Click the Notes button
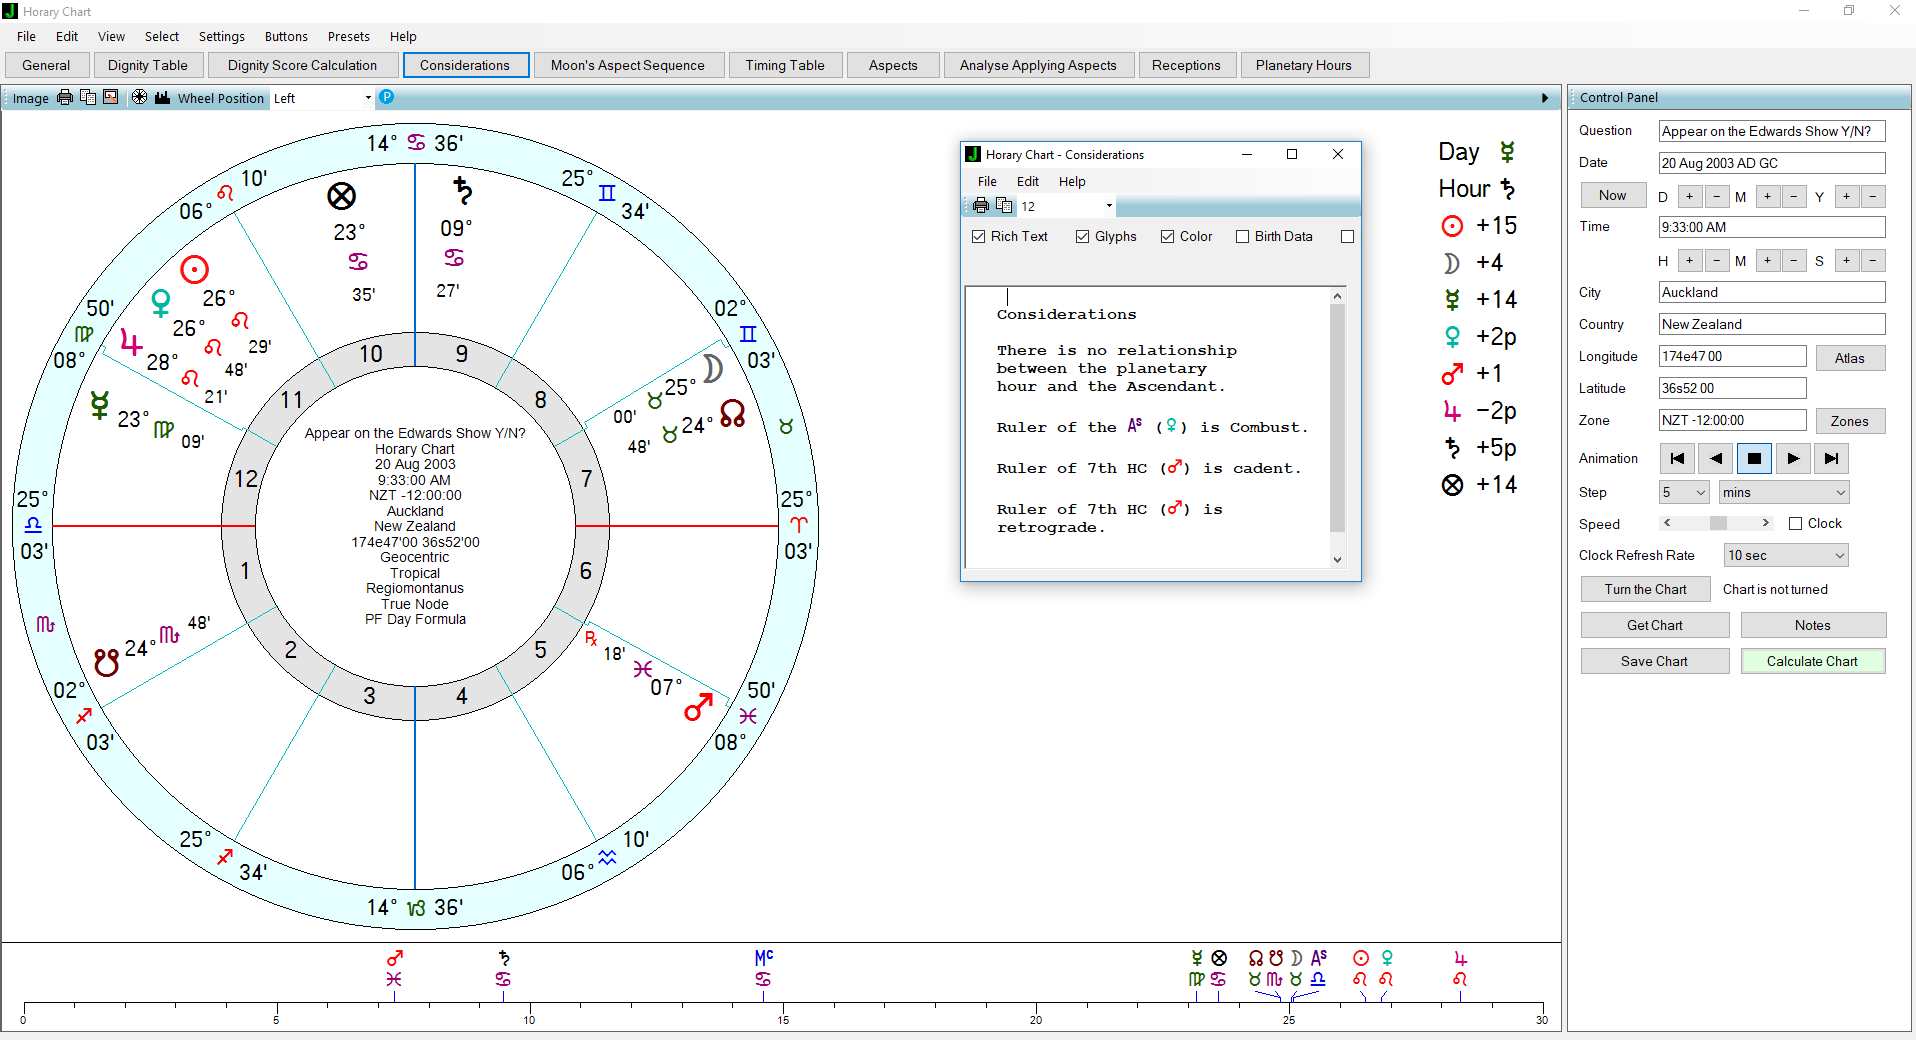 tap(1813, 625)
